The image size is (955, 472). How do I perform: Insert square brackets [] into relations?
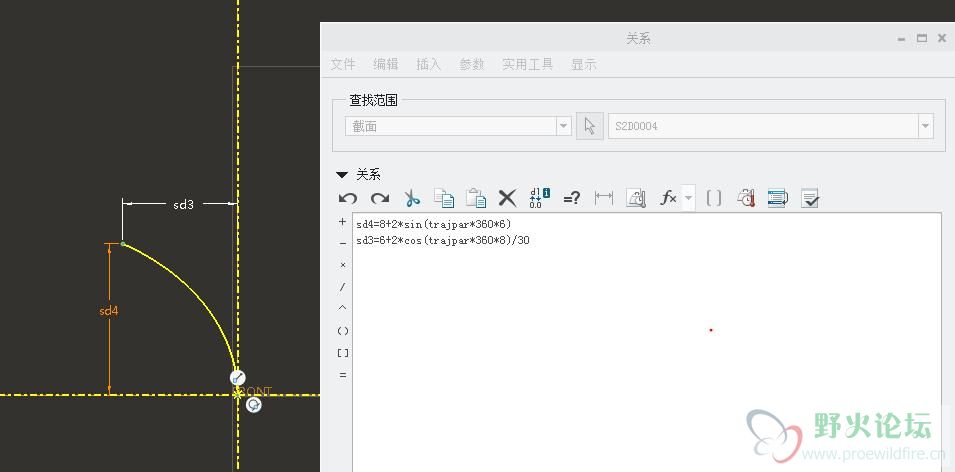point(343,353)
